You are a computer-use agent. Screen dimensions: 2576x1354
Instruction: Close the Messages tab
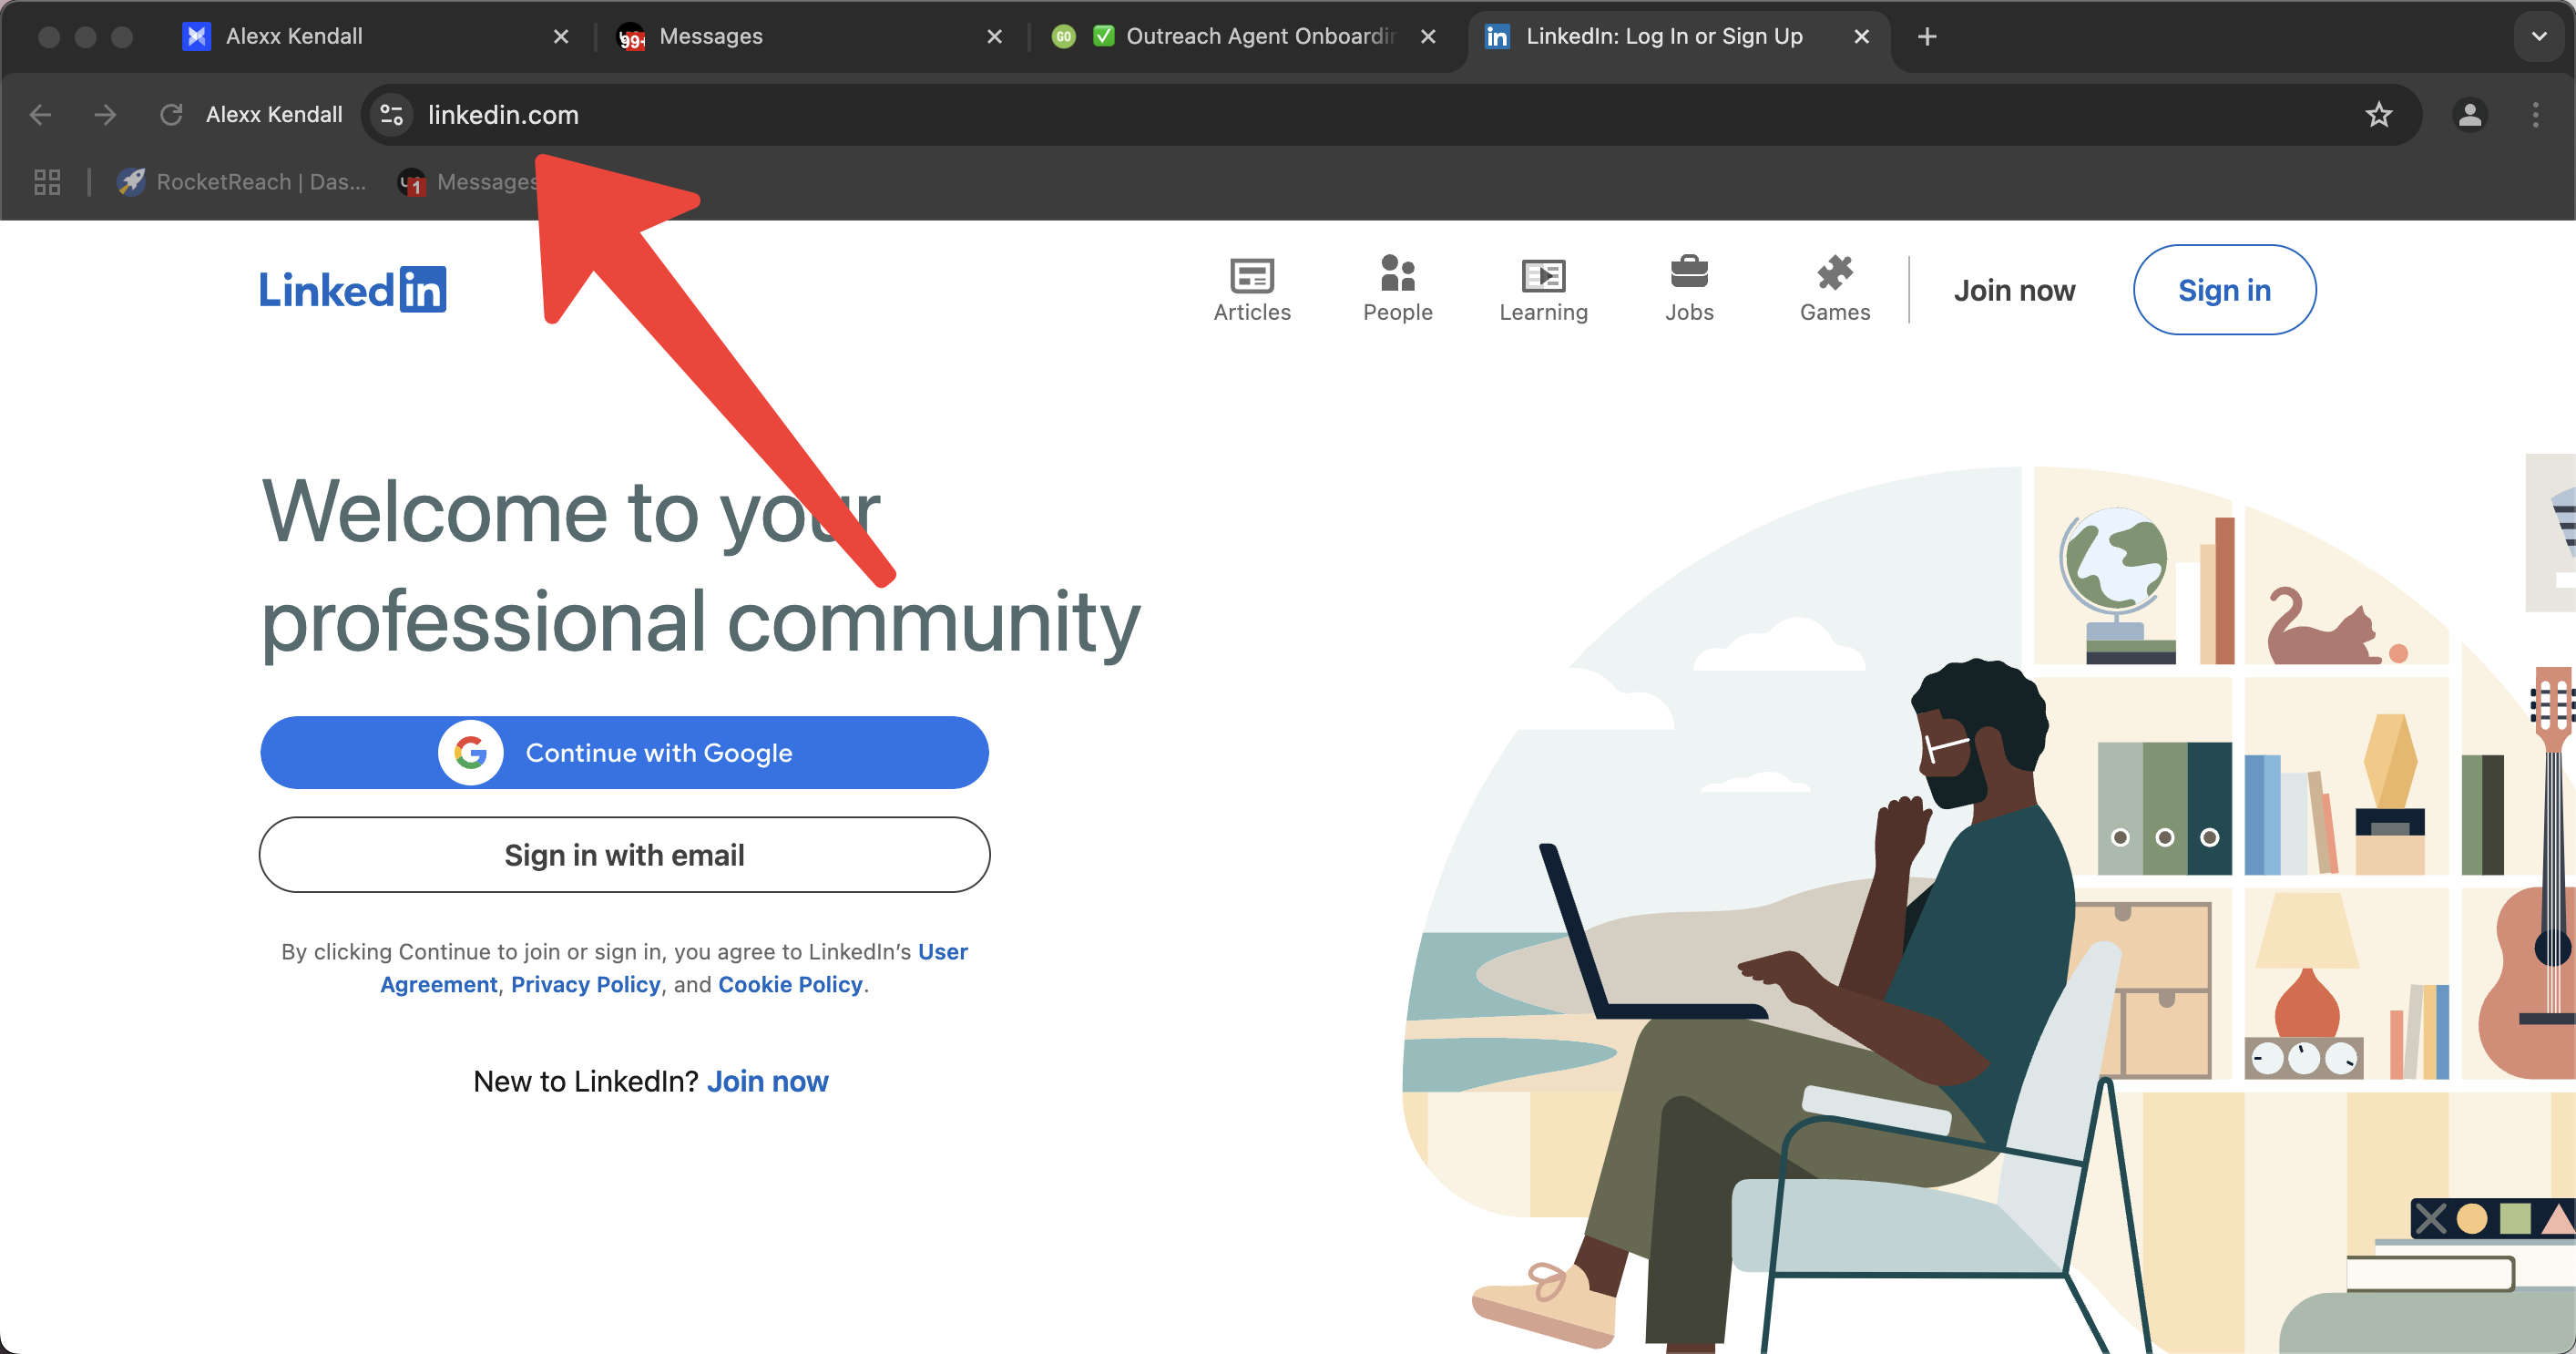(995, 36)
